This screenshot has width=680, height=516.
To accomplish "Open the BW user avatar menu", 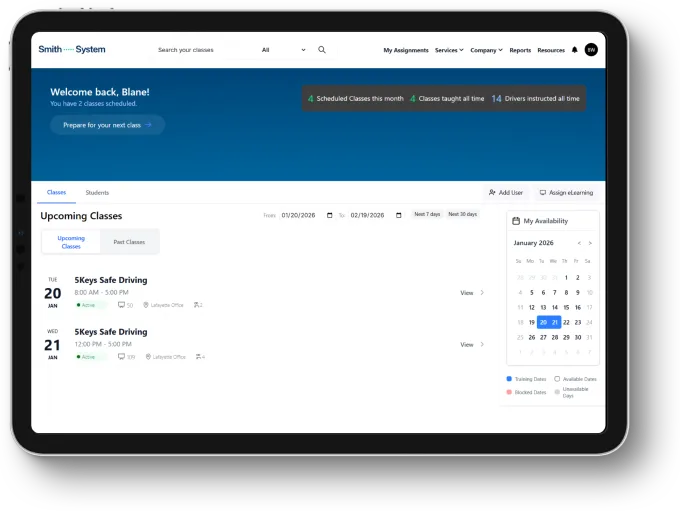I will (x=591, y=50).
